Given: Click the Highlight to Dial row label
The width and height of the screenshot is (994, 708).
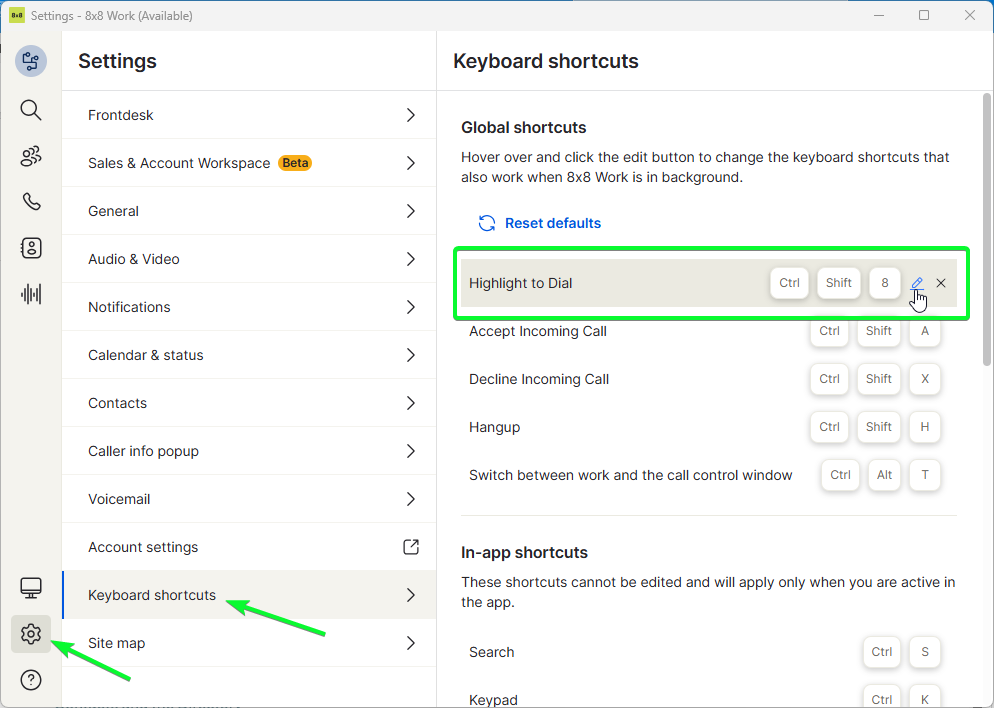Looking at the screenshot, I should click(520, 283).
